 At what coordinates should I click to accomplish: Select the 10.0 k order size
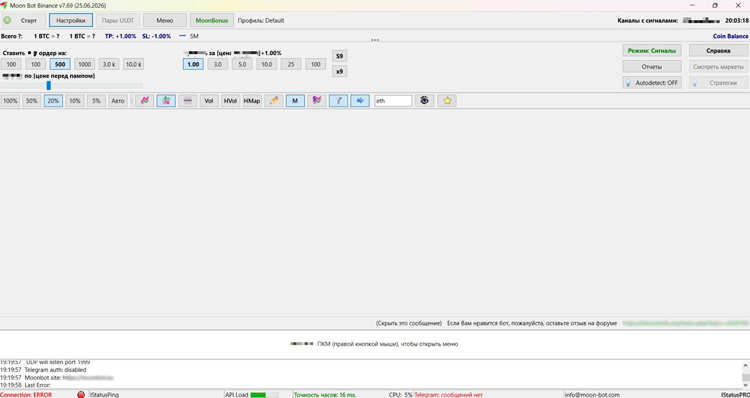(133, 64)
